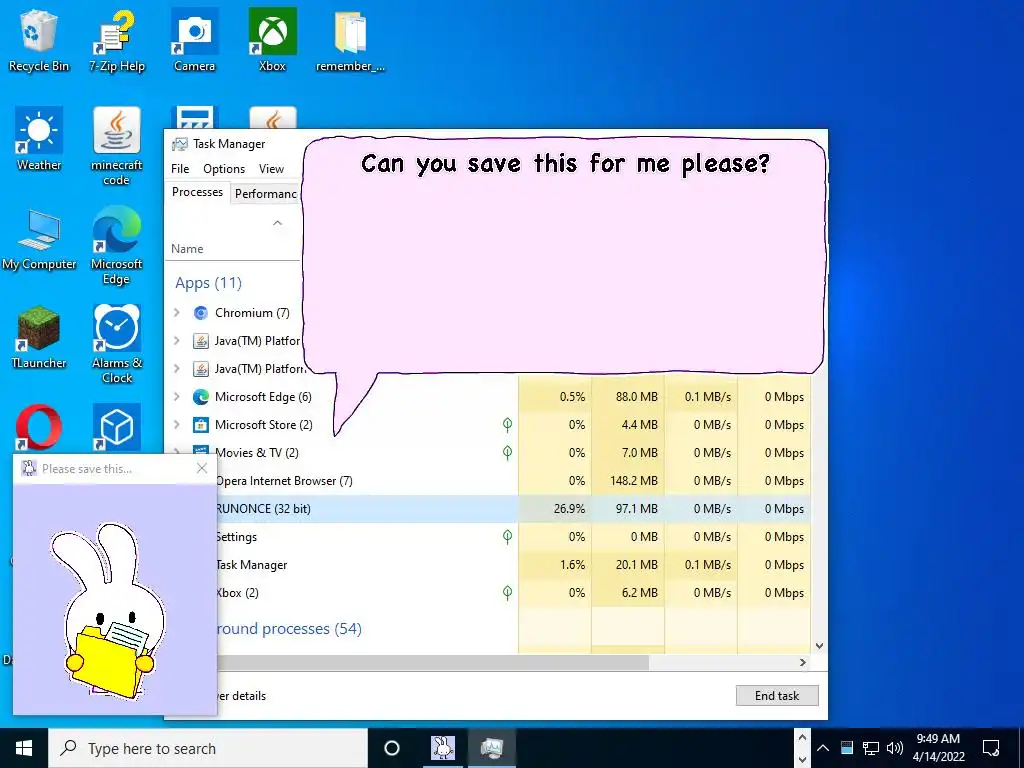Click the bunny holding folder image

coord(109,611)
